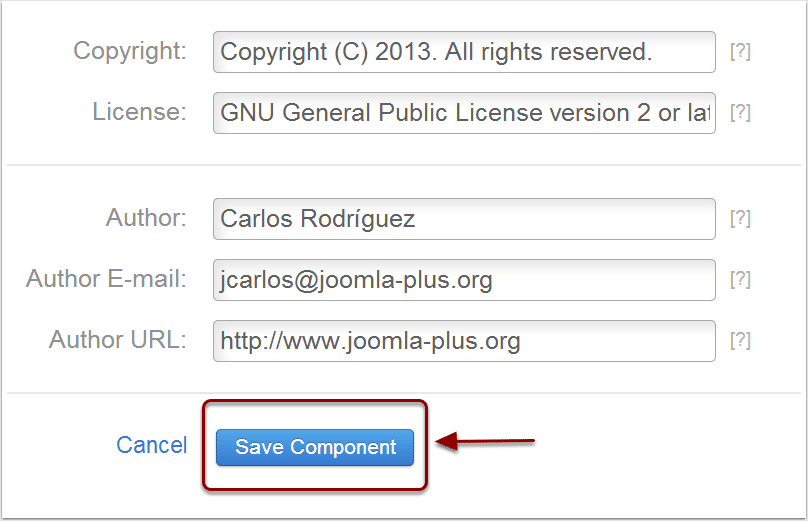Click the 'Copyright:' field label
Image resolution: width=808 pixels, height=521 pixels.
click(x=130, y=52)
